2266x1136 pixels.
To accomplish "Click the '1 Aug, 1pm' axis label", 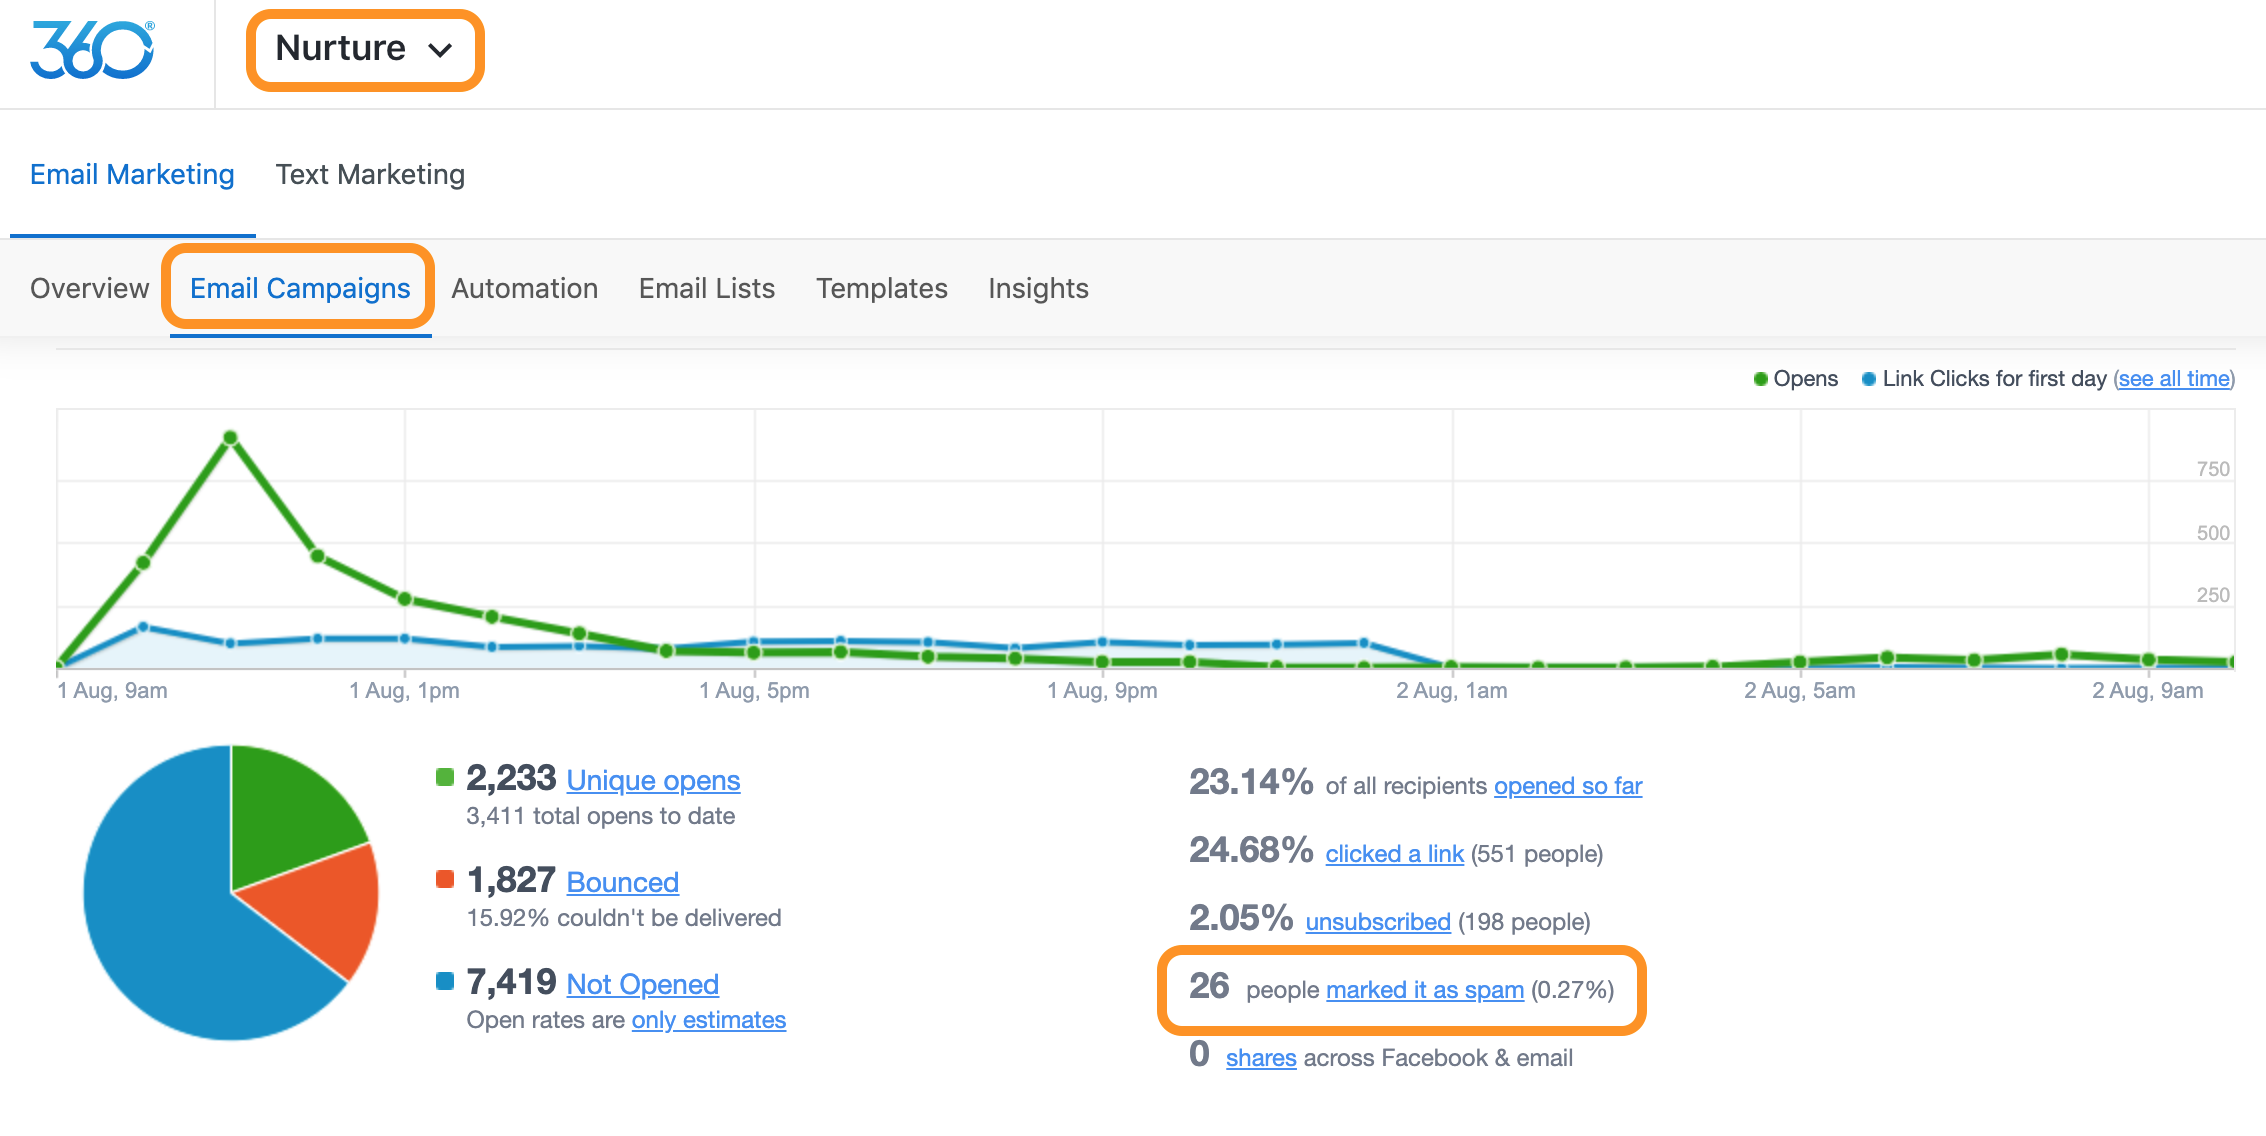I will 404,691.
